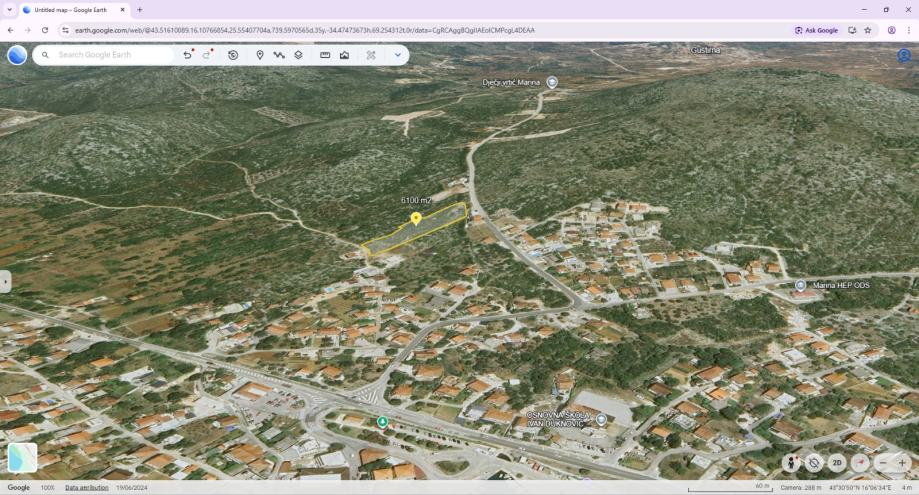Click the greyed-out collapse tool icon
Image resolution: width=919 pixels, height=495 pixels.
pos(371,55)
